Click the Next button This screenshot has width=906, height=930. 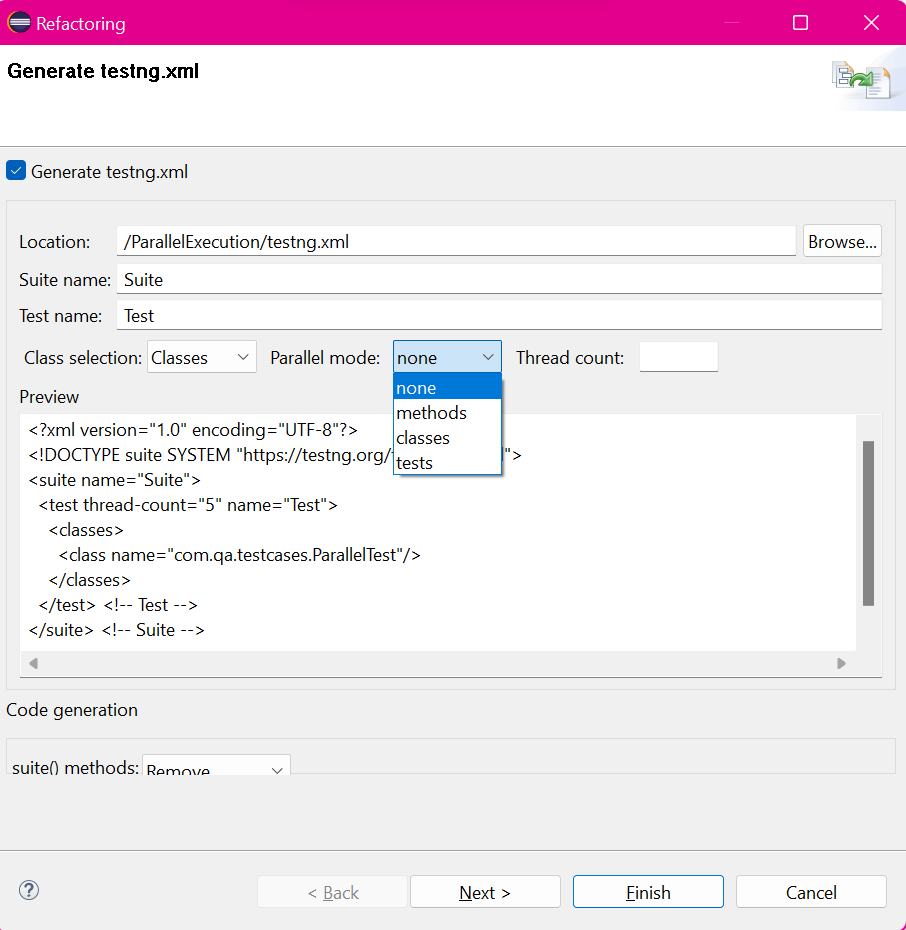click(485, 891)
